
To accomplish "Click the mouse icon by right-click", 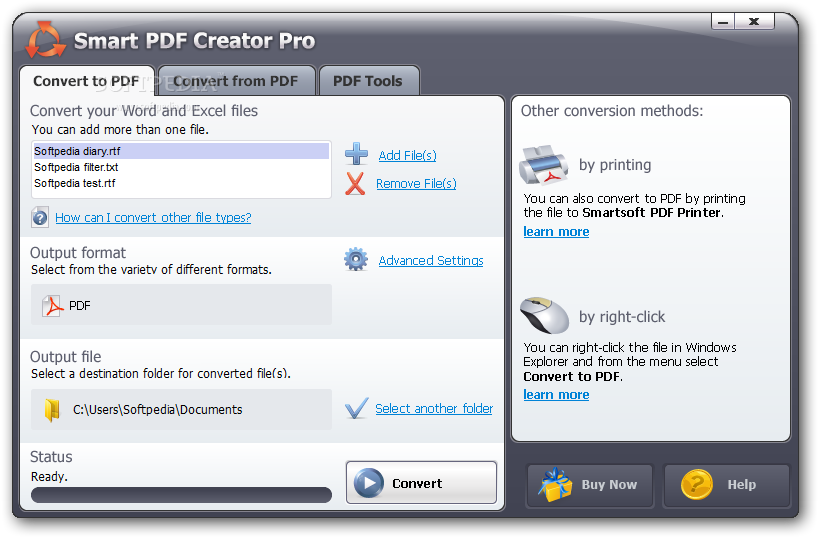I will [544, 315].
